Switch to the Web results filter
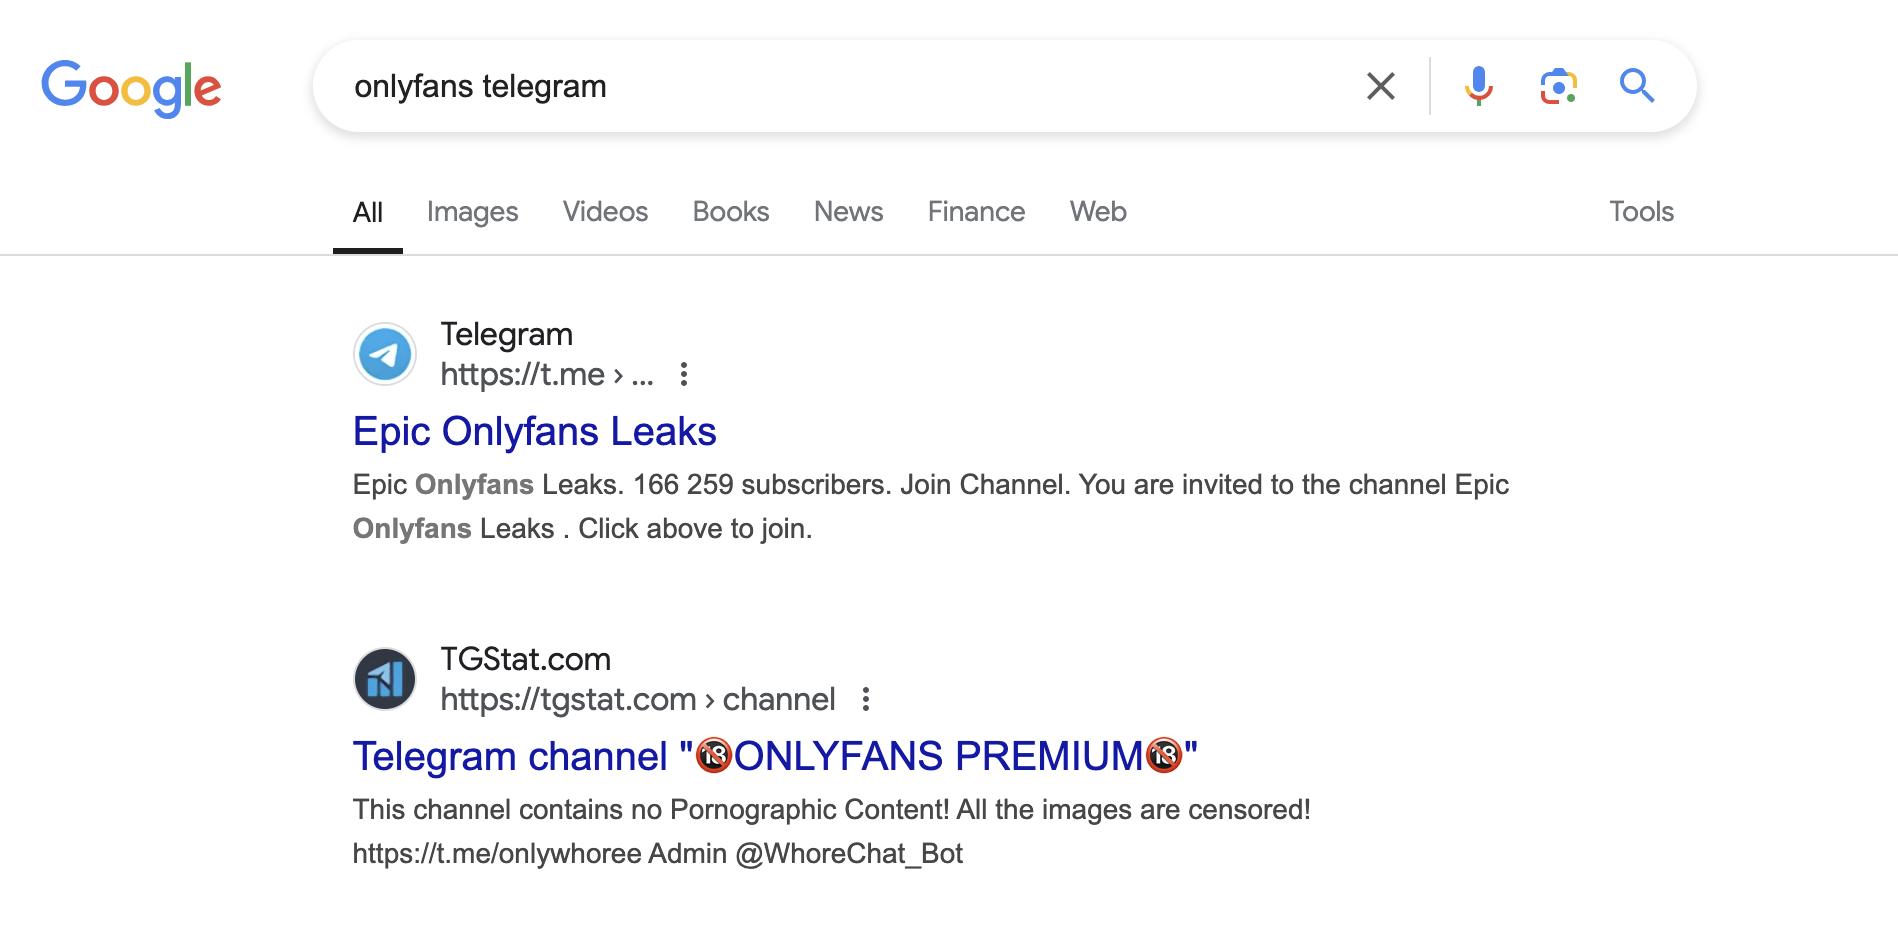This screenshot has height=936, width=1898. pyautogui.click(x=1097, y=211)
